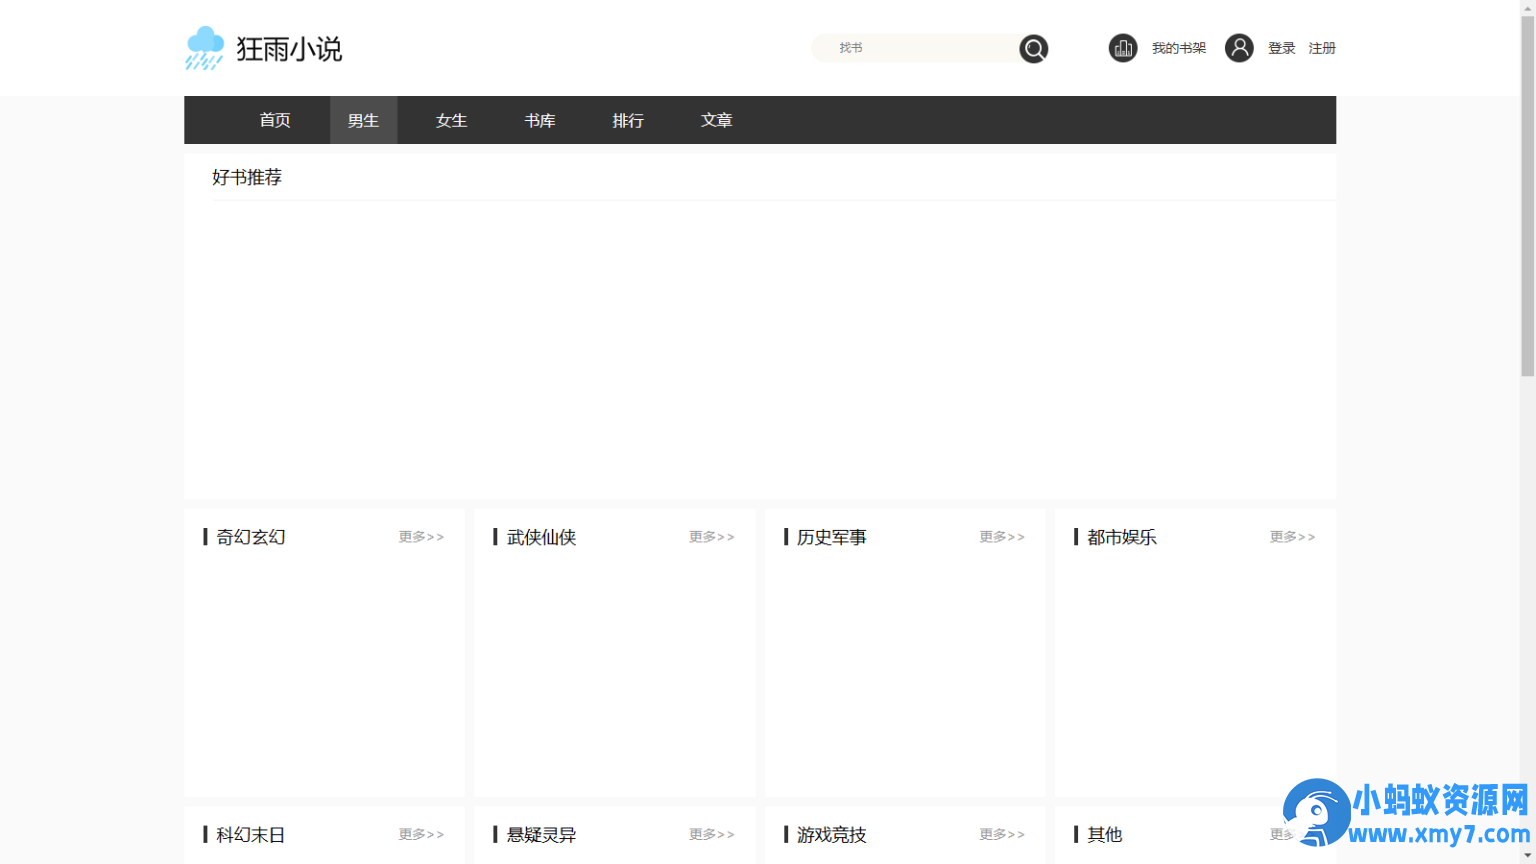Viewport: 1536px width, 864px height.
Task: Click the 奇幻玄幻 category title
Action: click(251, 537)
